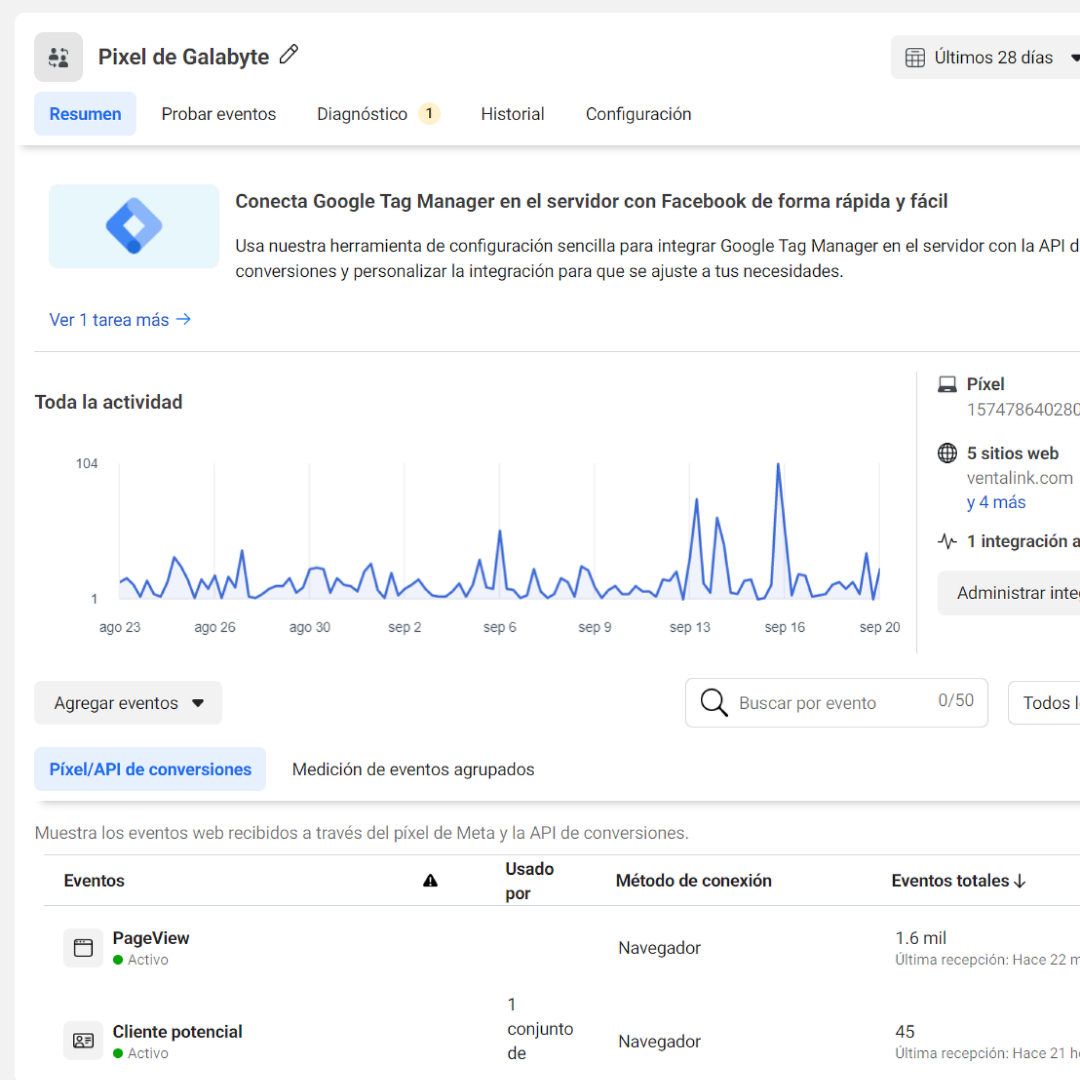Click the Cliente potencial event name
This screenshot has width=1080, height=1080.
tap(178, 1032)
